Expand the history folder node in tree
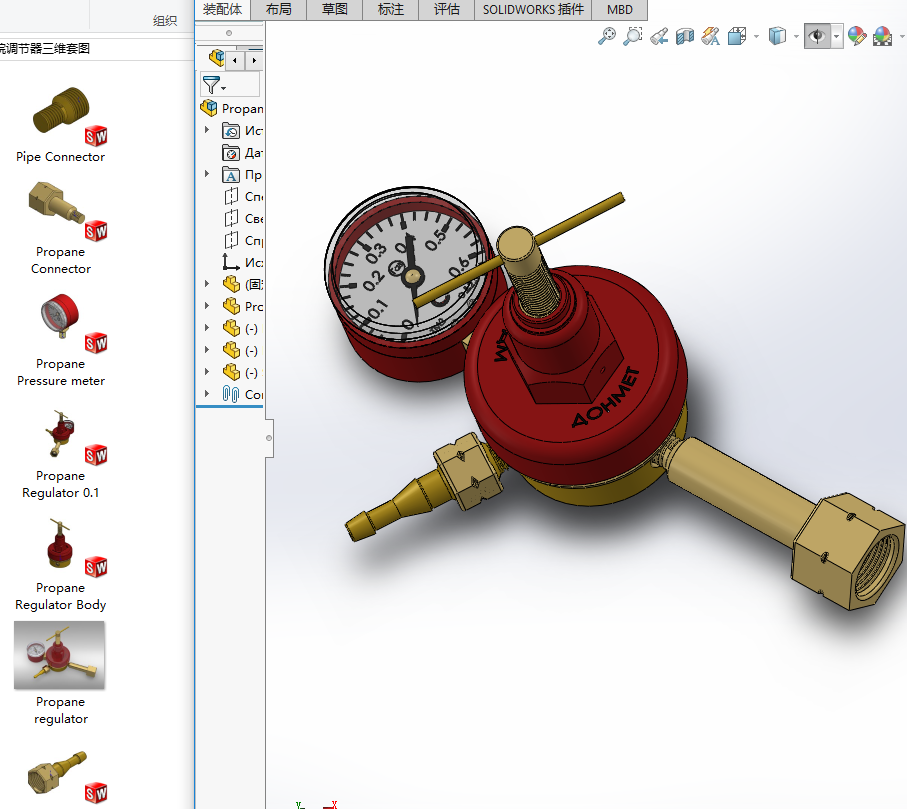The height and width of the screenshot is (809, 907). tap(207, 130)
